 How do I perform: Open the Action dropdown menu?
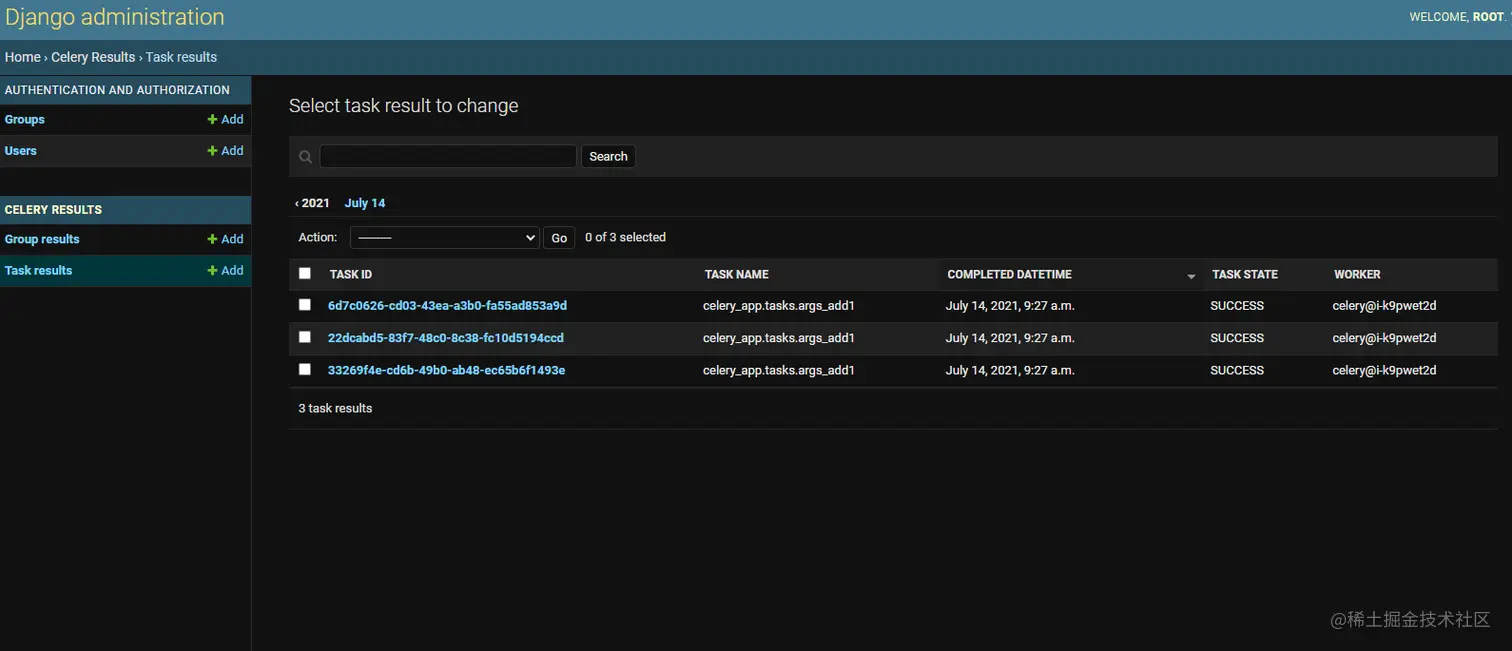click(445, 237)
